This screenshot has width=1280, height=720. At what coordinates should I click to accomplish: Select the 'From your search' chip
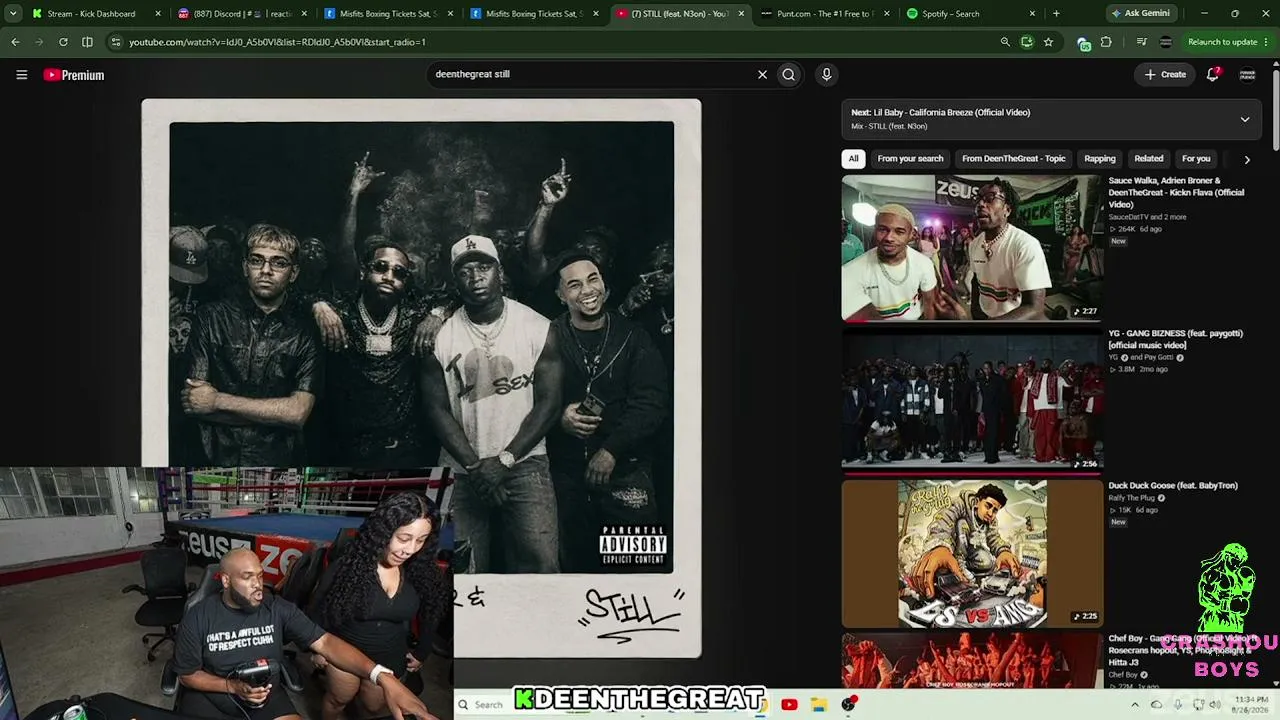910,158
